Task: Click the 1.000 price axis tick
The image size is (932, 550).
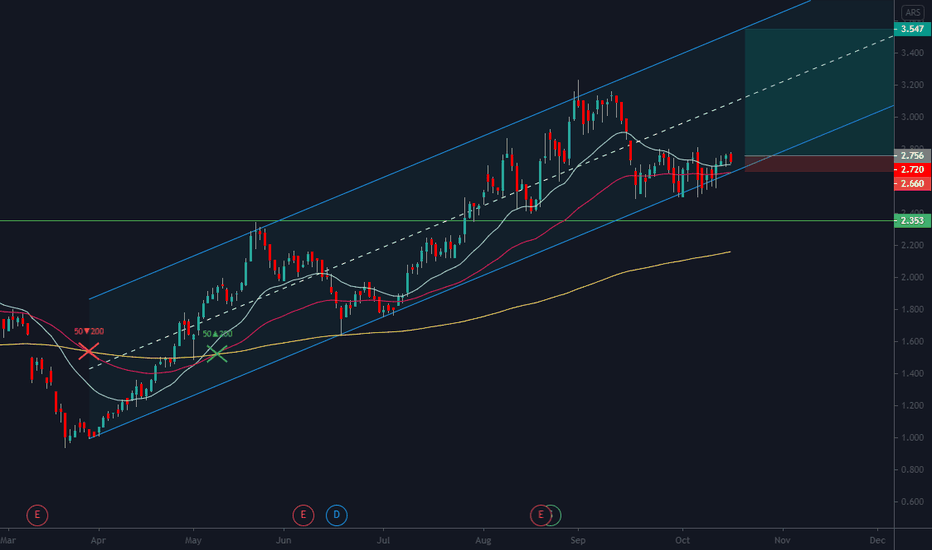Action: (912, 438)
